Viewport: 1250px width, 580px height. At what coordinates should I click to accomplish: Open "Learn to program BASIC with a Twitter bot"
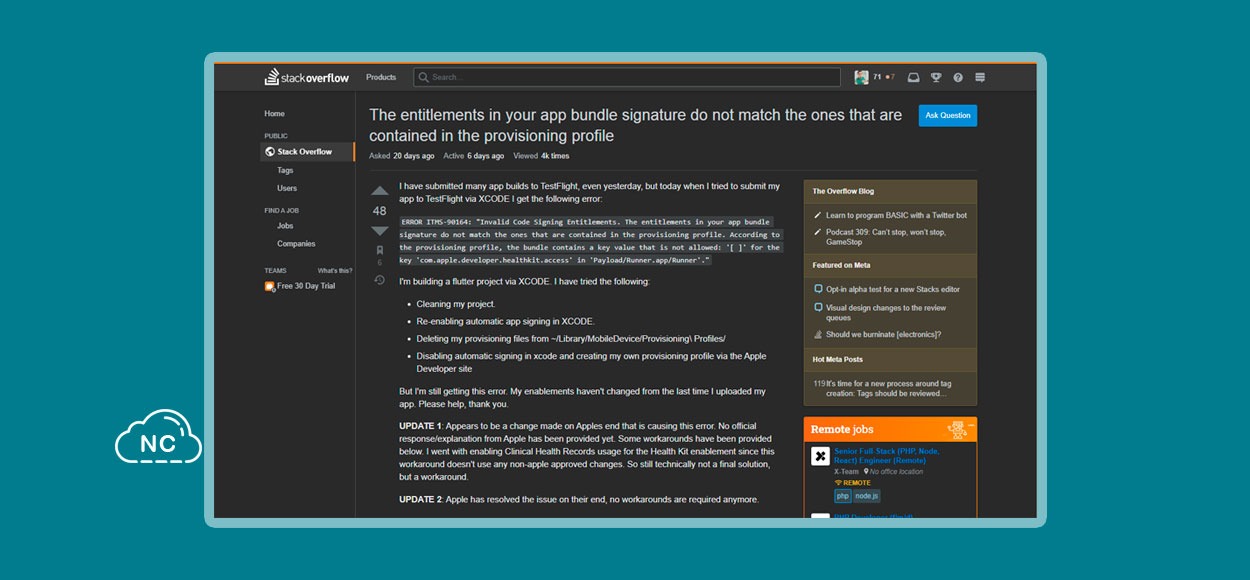(x=896, y=215)
